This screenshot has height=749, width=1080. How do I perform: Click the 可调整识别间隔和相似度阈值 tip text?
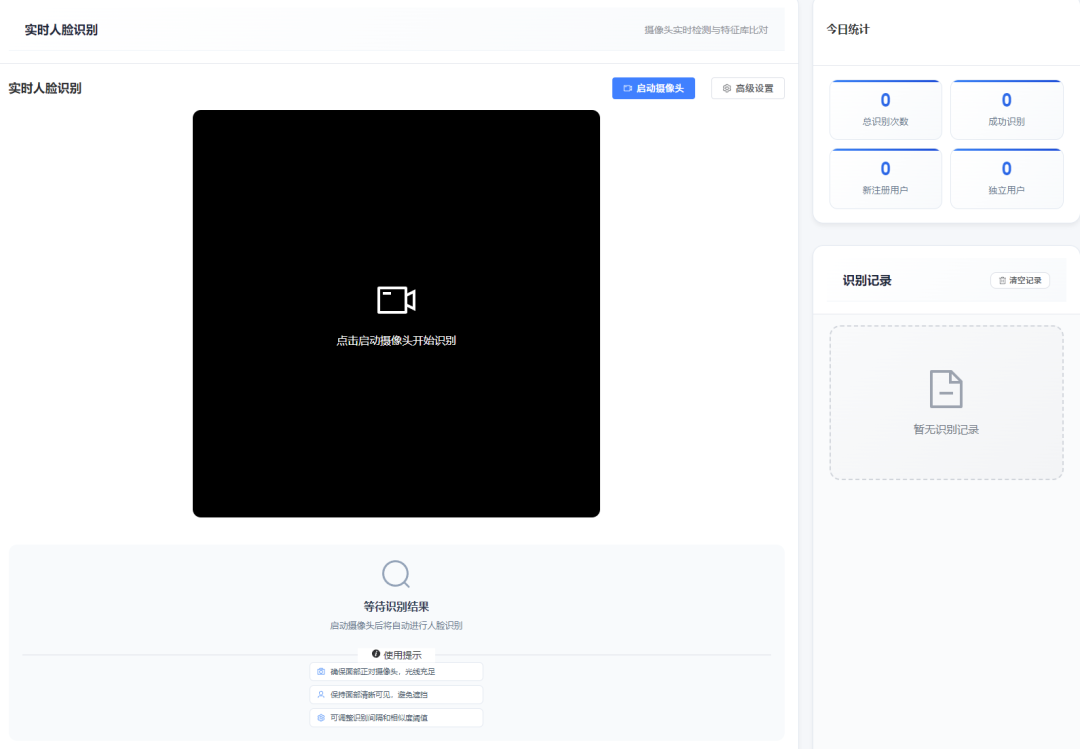tap(379, 717)
